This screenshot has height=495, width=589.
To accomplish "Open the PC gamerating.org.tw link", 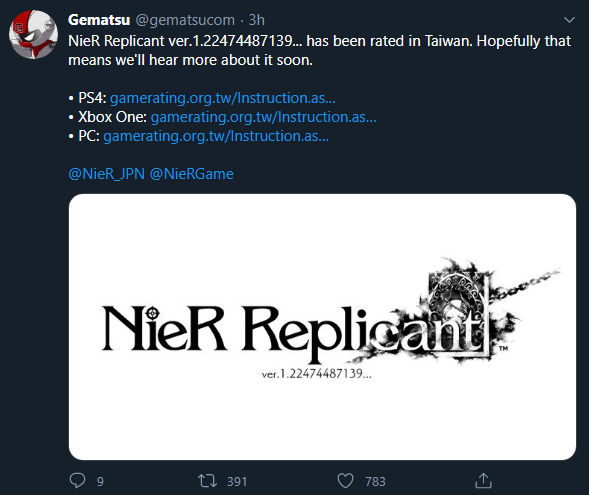I will [216, 136].
